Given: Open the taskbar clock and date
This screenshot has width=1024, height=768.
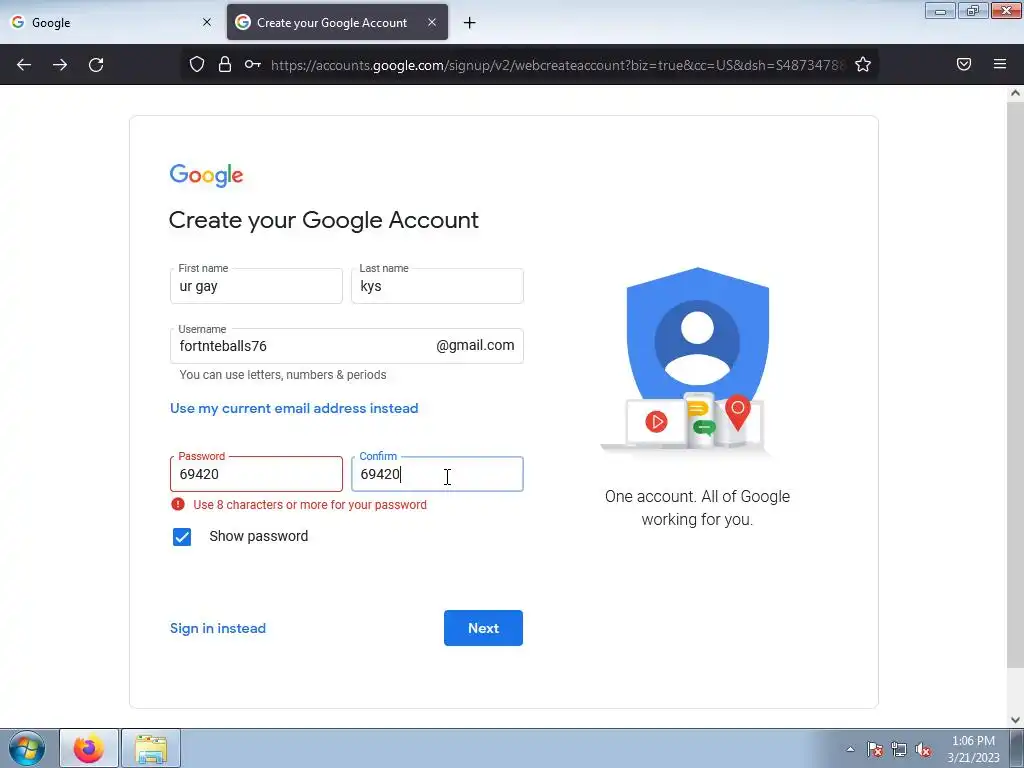Looking at the screenshot, I should 973,749.
